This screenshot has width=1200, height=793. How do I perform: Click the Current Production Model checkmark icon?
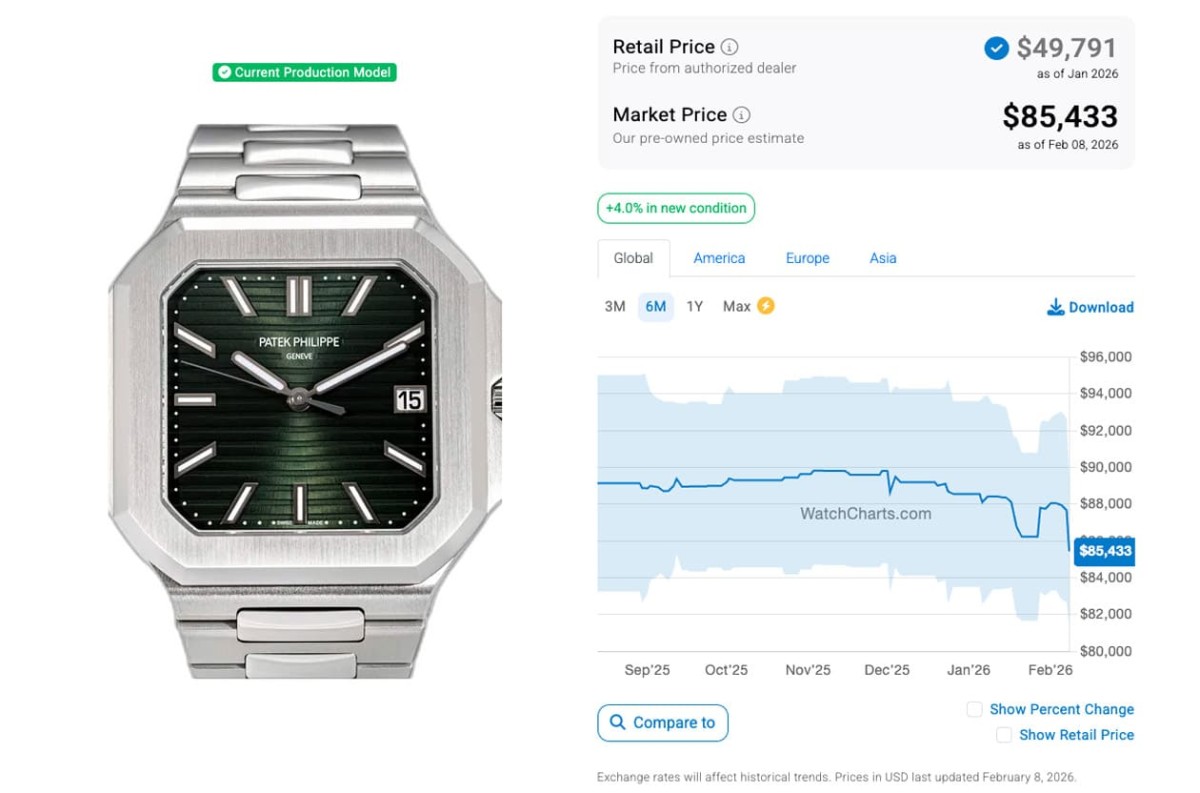[x=224, y=73]
